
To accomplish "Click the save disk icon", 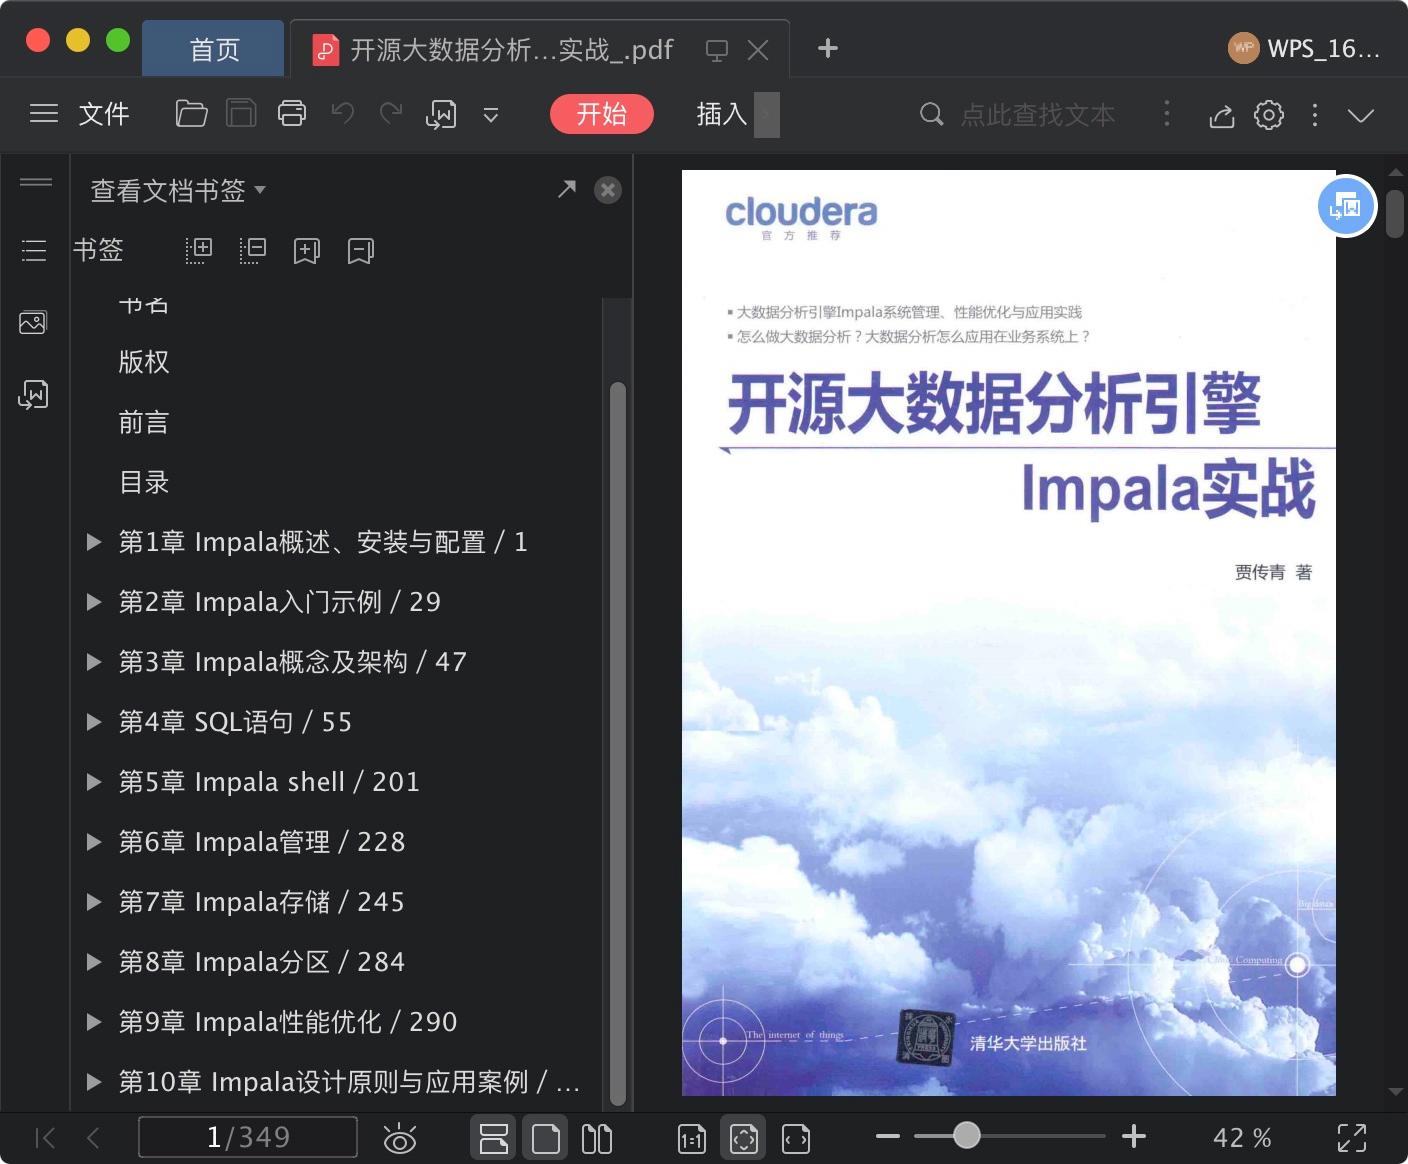I will (241, 114).
